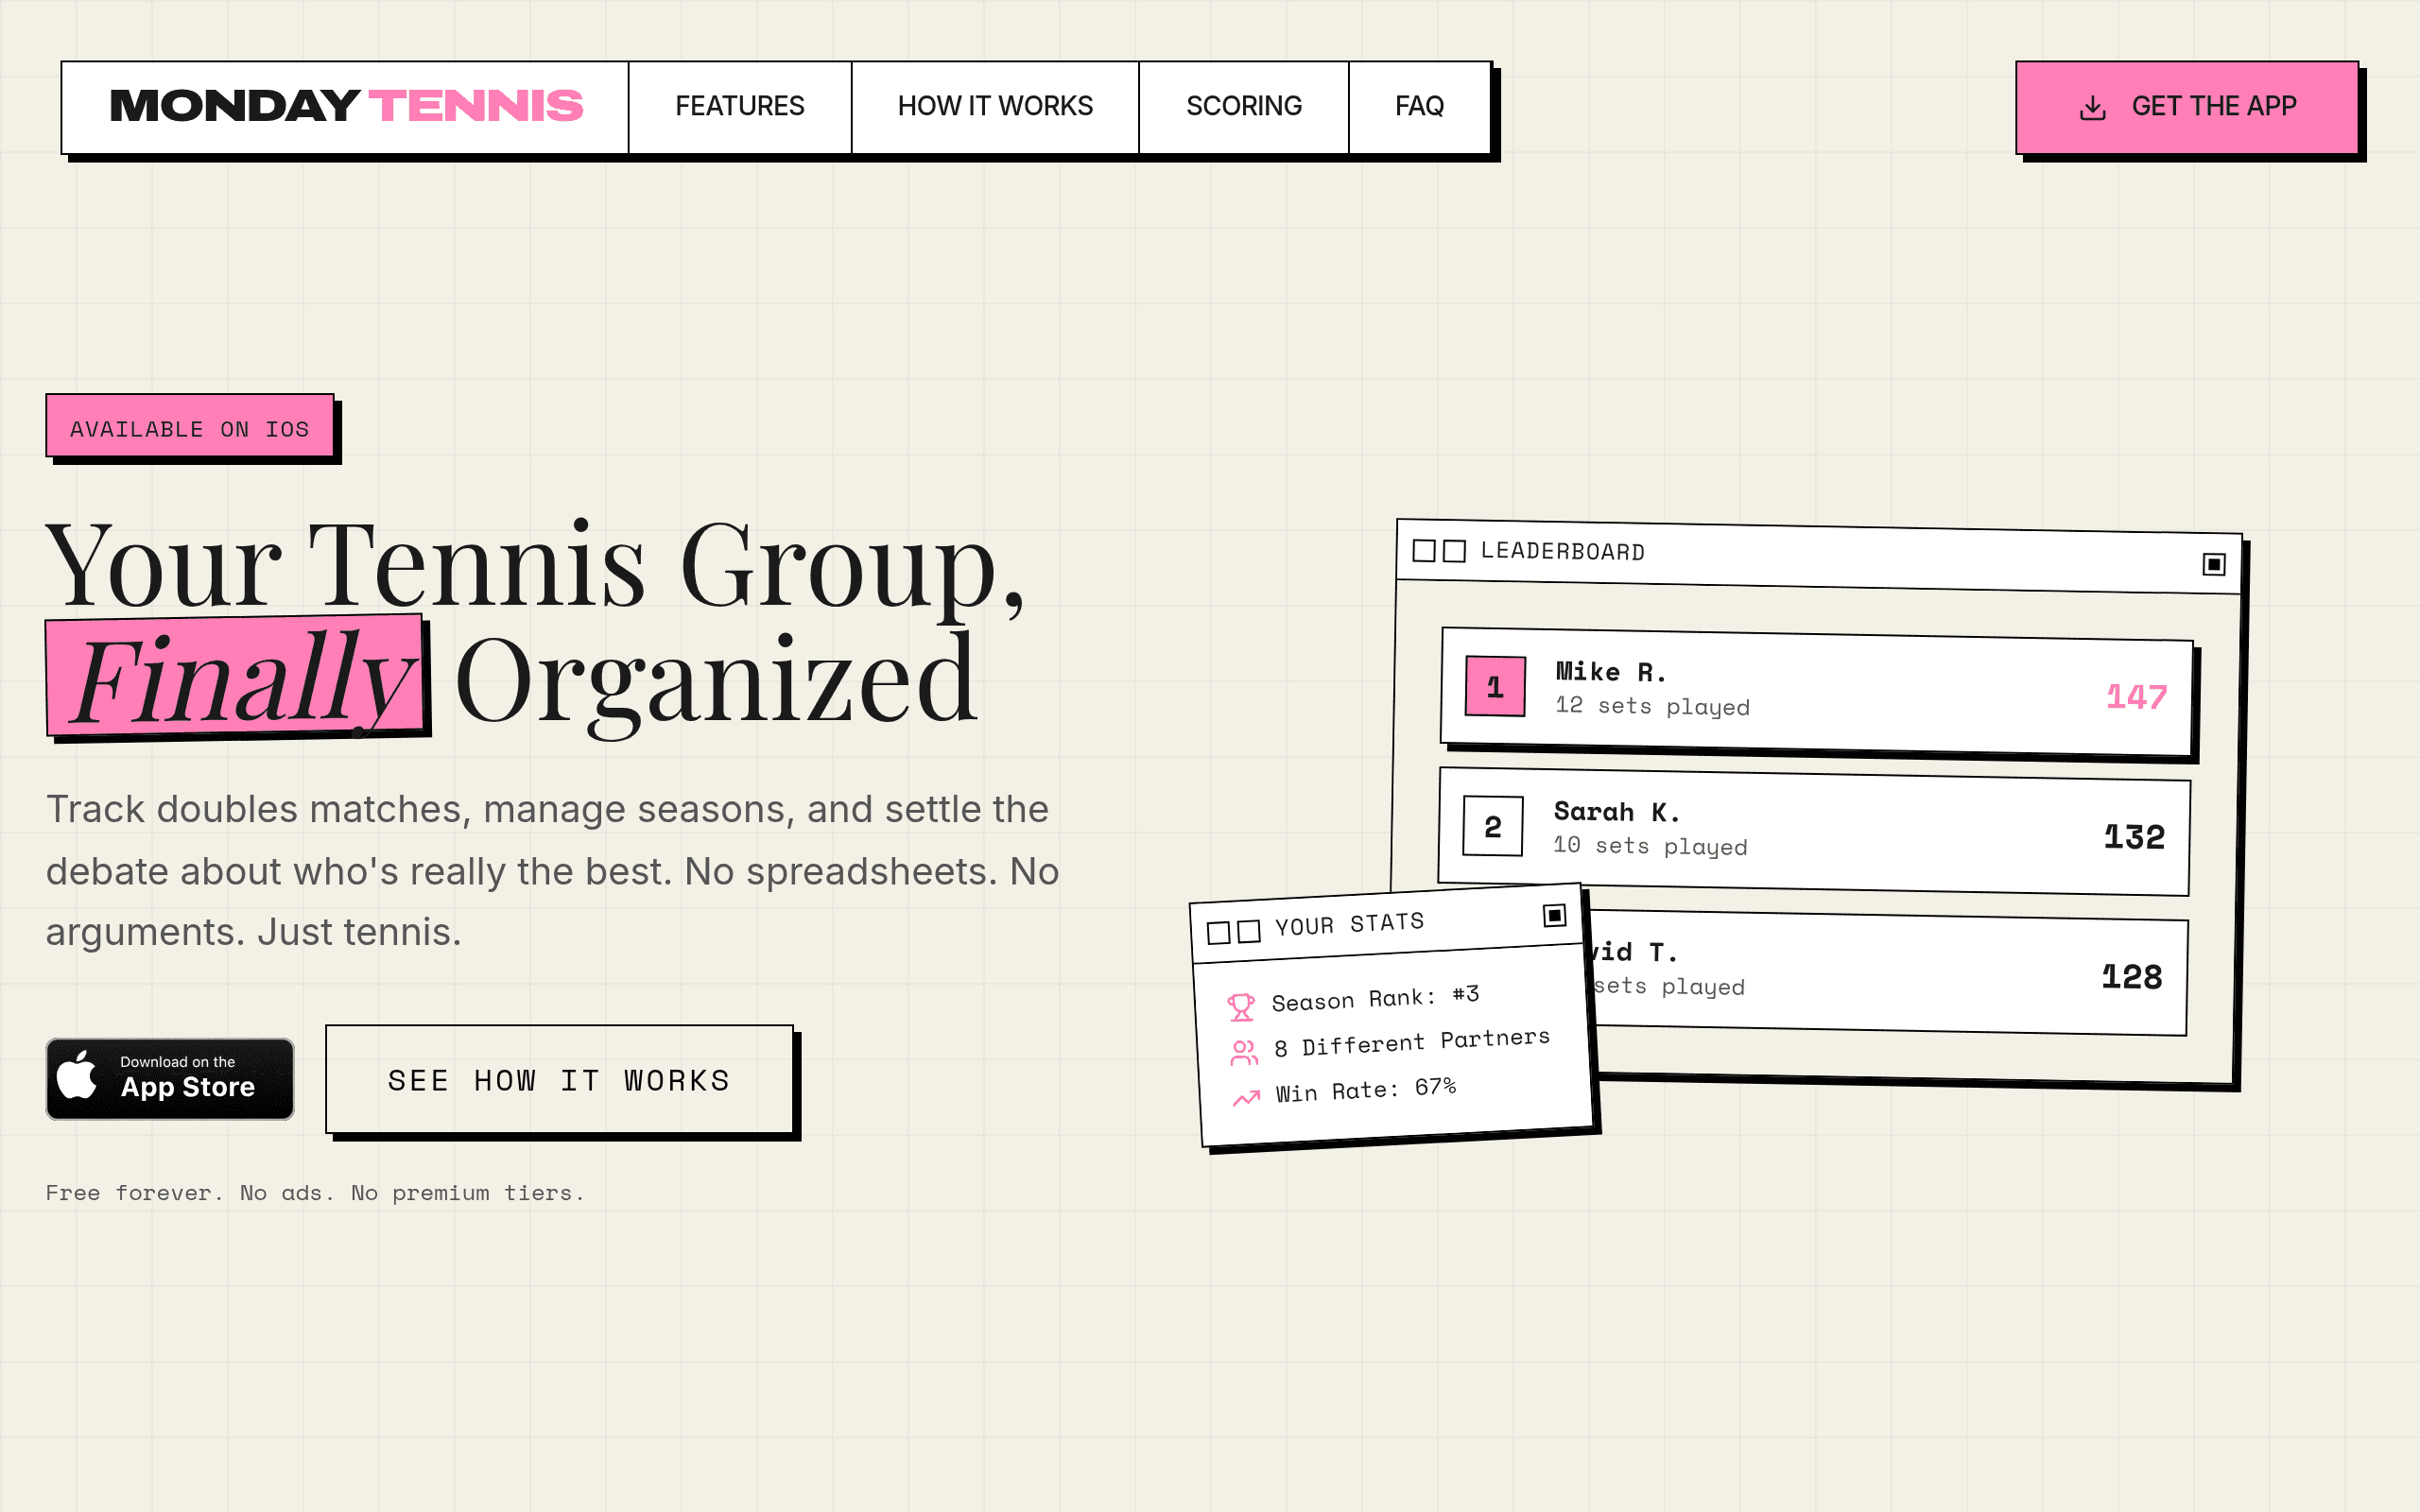Click leftmost square in Leaderboard title bar
2420x1512 pixels.
click(x=1424, y=550)
